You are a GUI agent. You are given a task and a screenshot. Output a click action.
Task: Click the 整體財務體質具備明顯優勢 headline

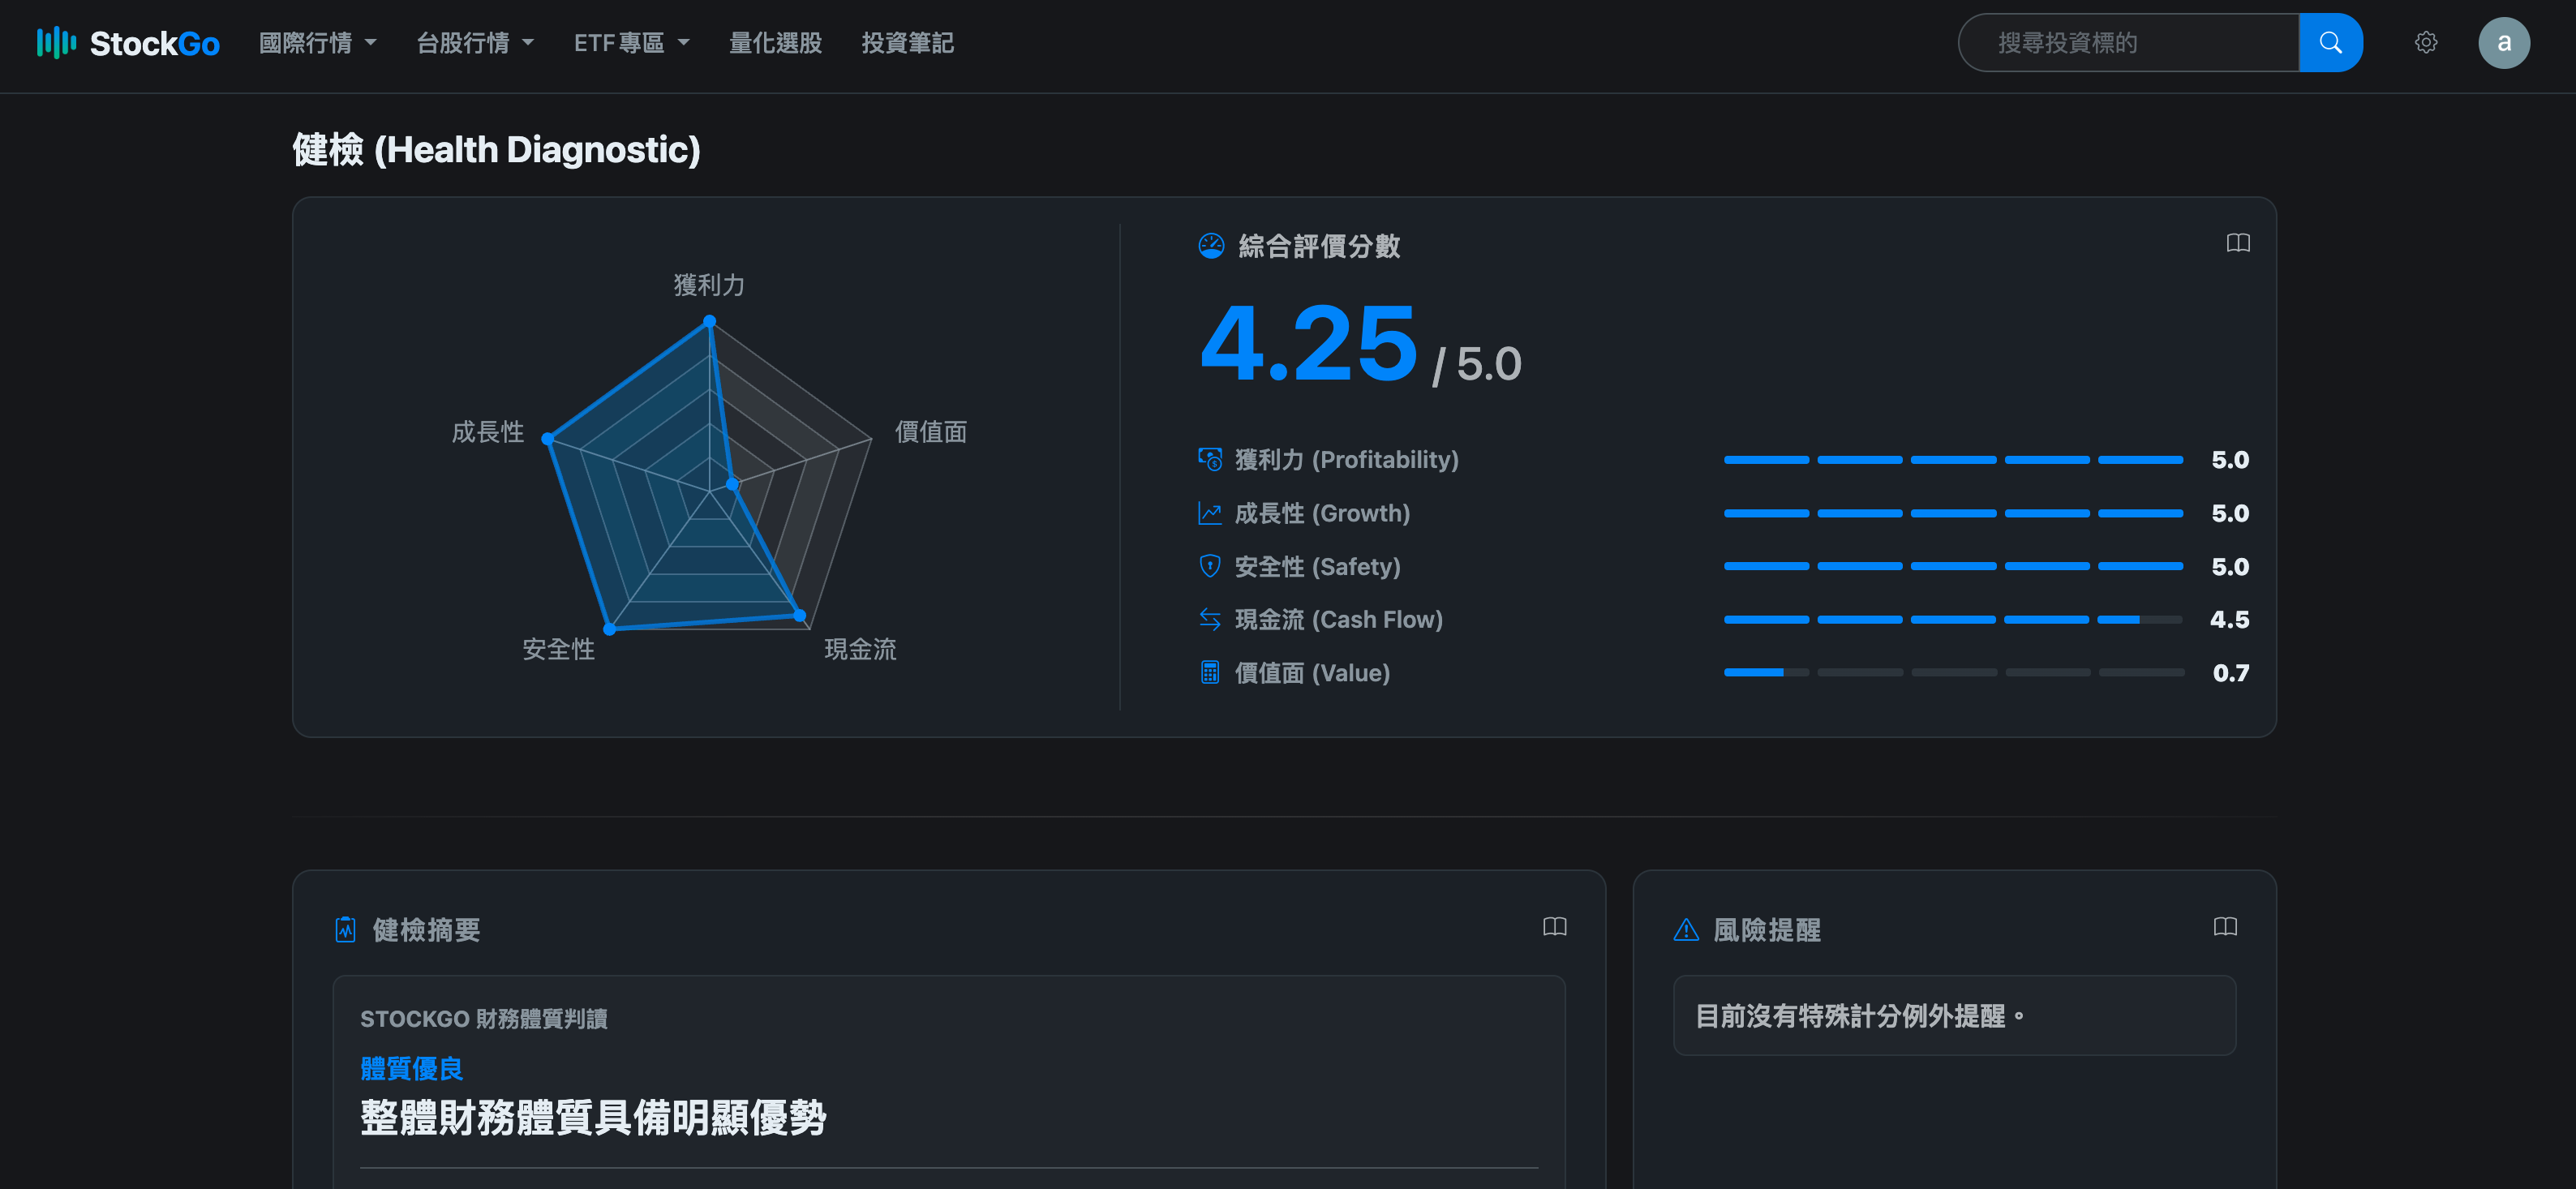[x=593, y=1117]
